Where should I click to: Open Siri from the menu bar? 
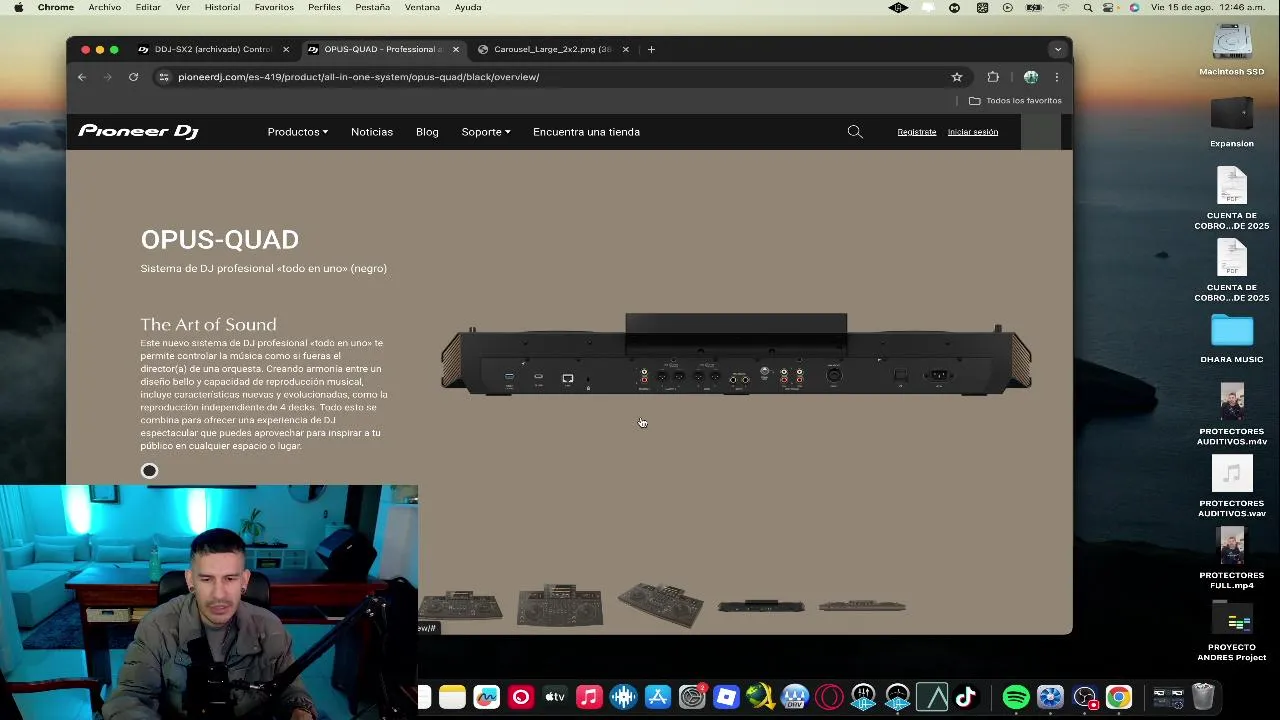coord(1134,7)
